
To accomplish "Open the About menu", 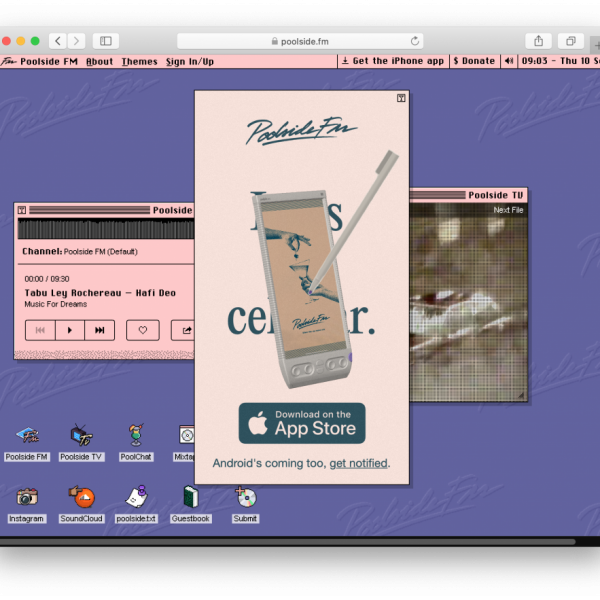I will 99,62.
